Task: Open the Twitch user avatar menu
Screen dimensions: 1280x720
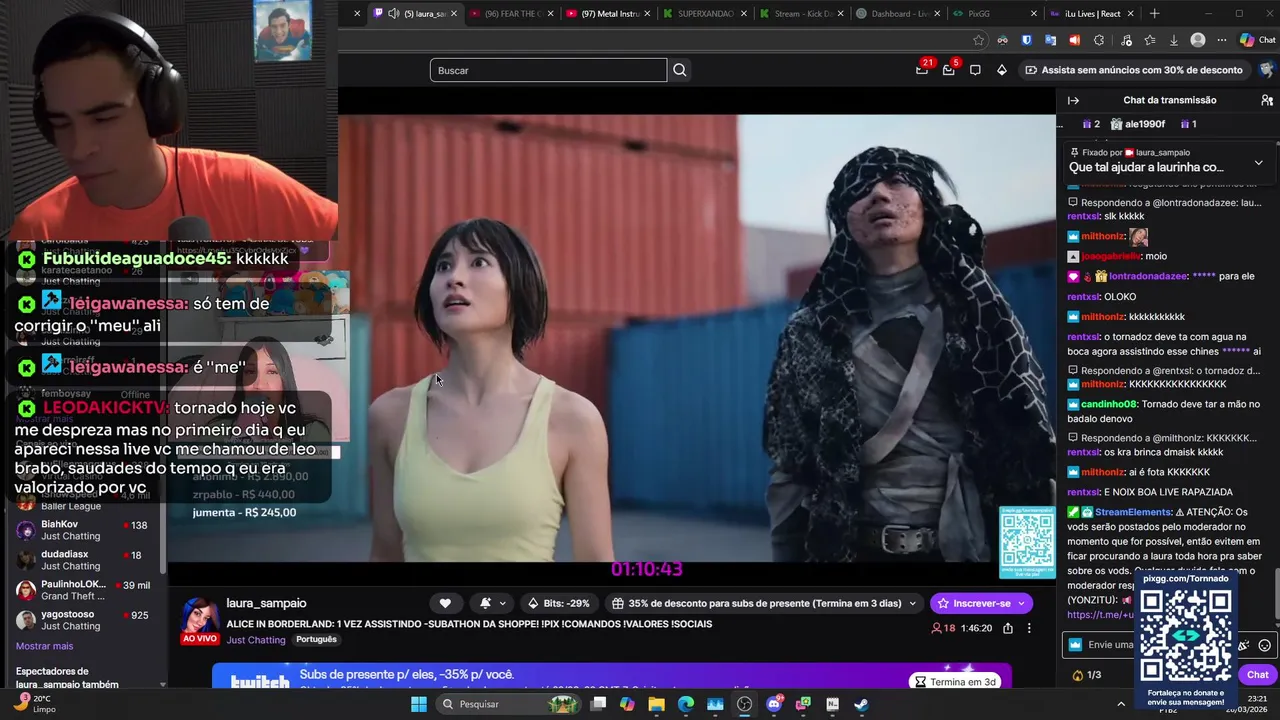Action: pos(1267,70)
